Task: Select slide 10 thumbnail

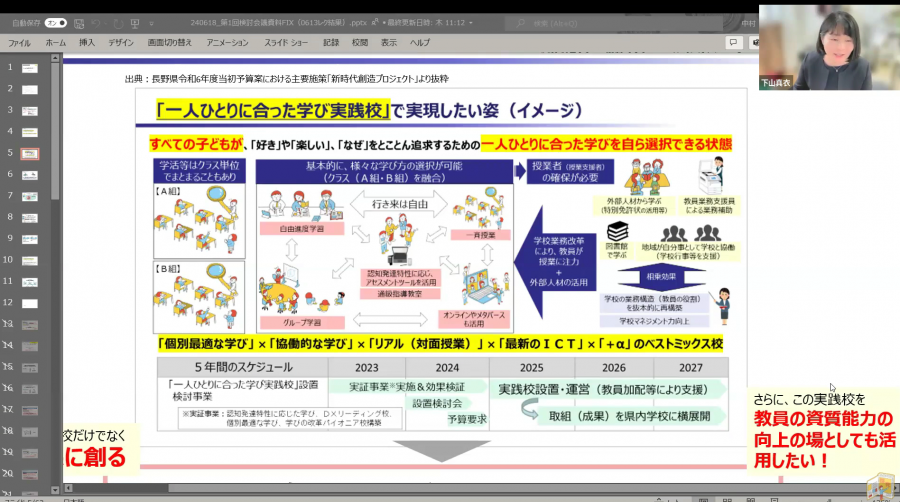Action: click(30, 260)
